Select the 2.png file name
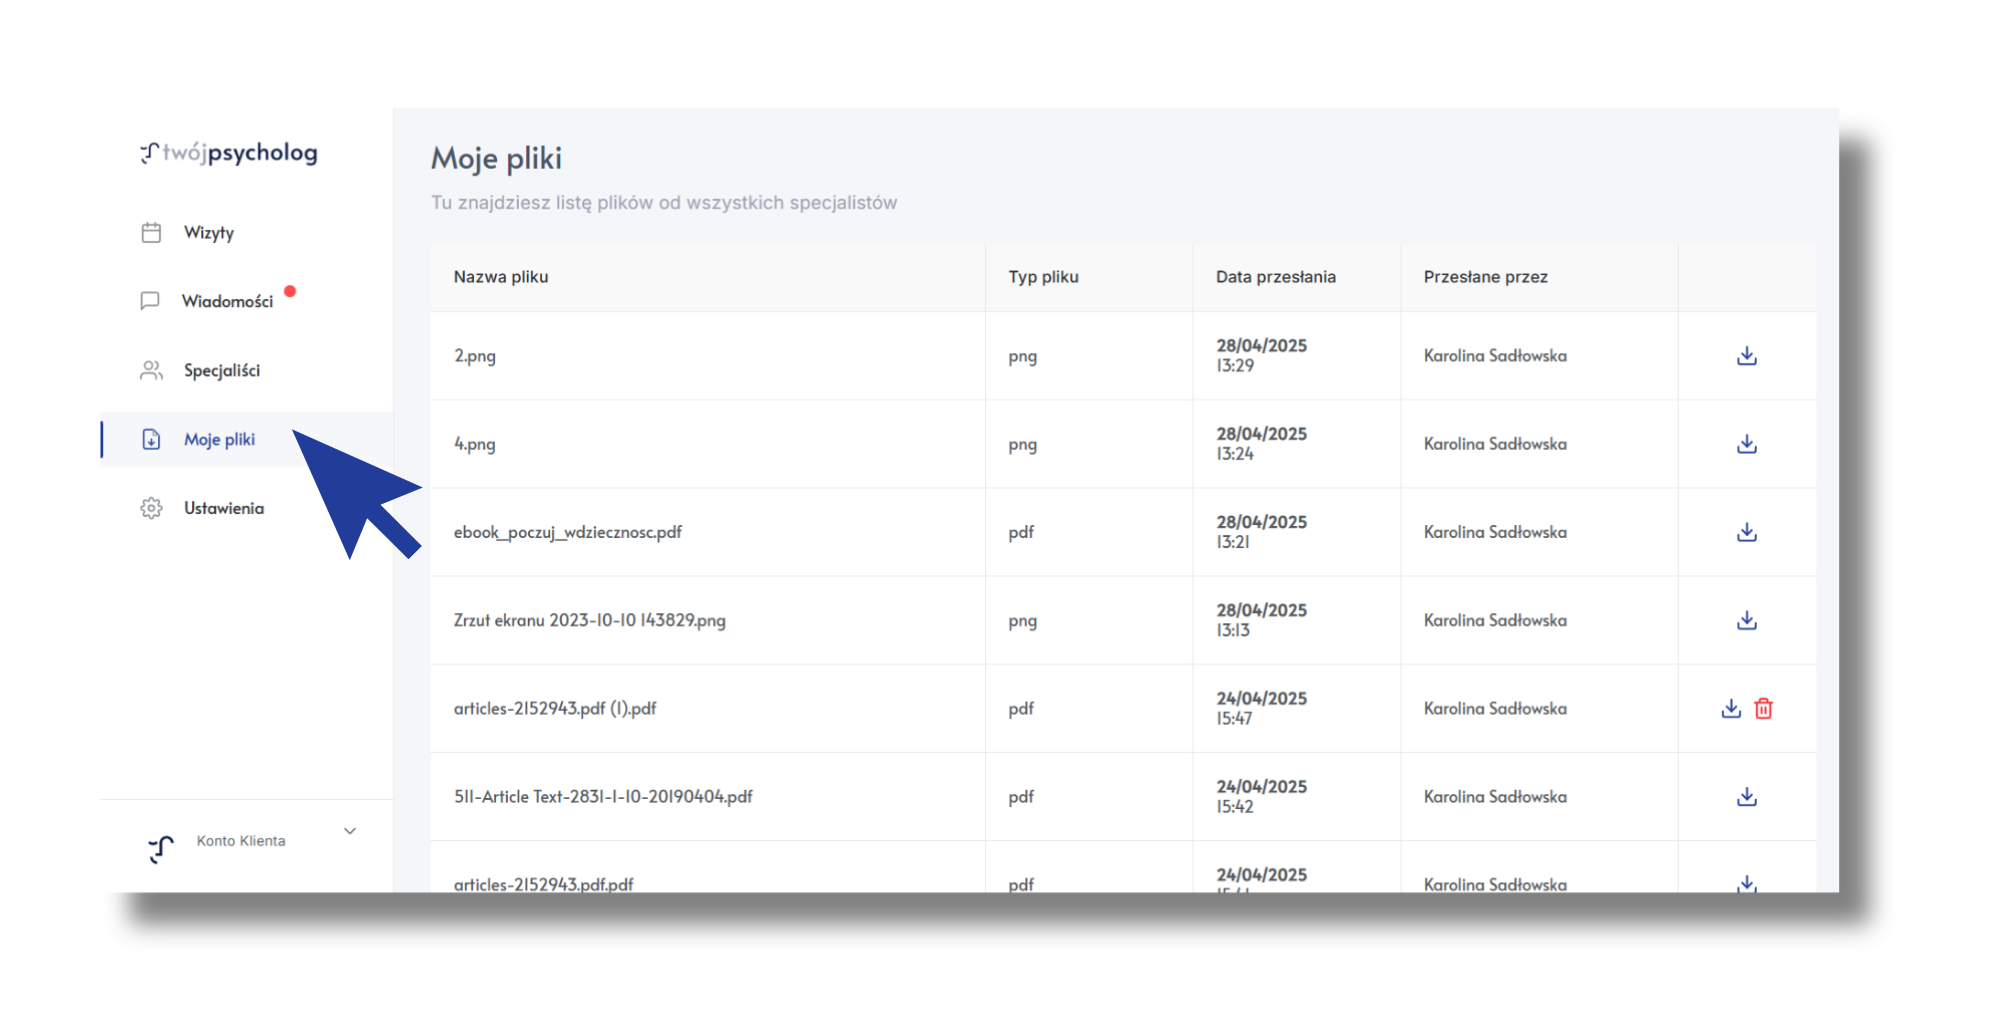The height and width of the screenshot is (1034, 2000). 475,356
